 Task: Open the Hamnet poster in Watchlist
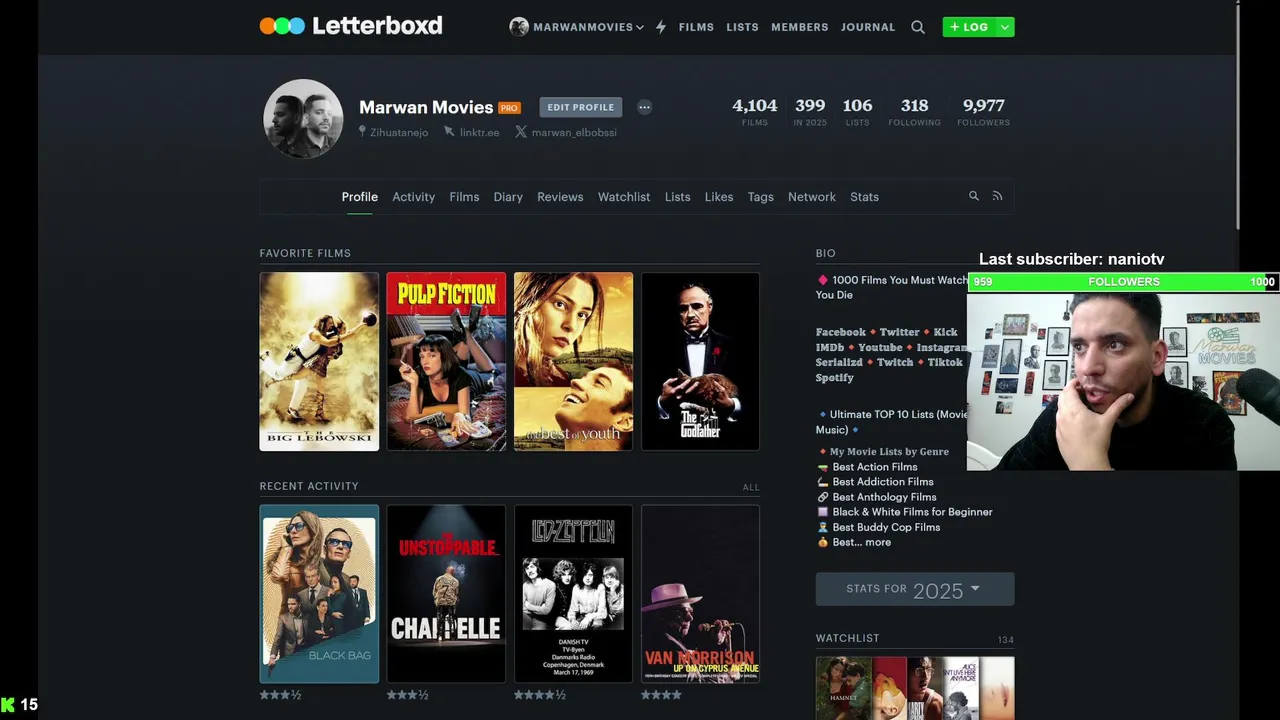(x=843, y=688)
